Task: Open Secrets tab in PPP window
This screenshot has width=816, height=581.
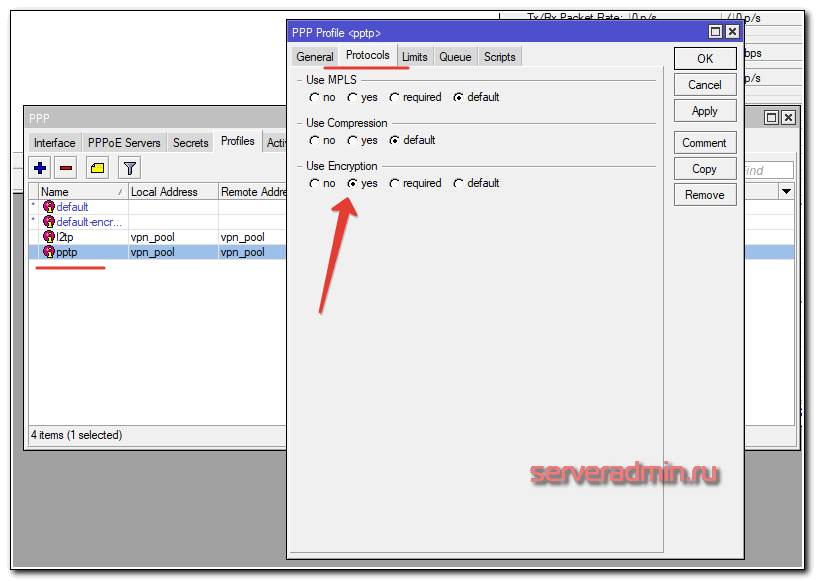Action: click(x=190, y=143)
